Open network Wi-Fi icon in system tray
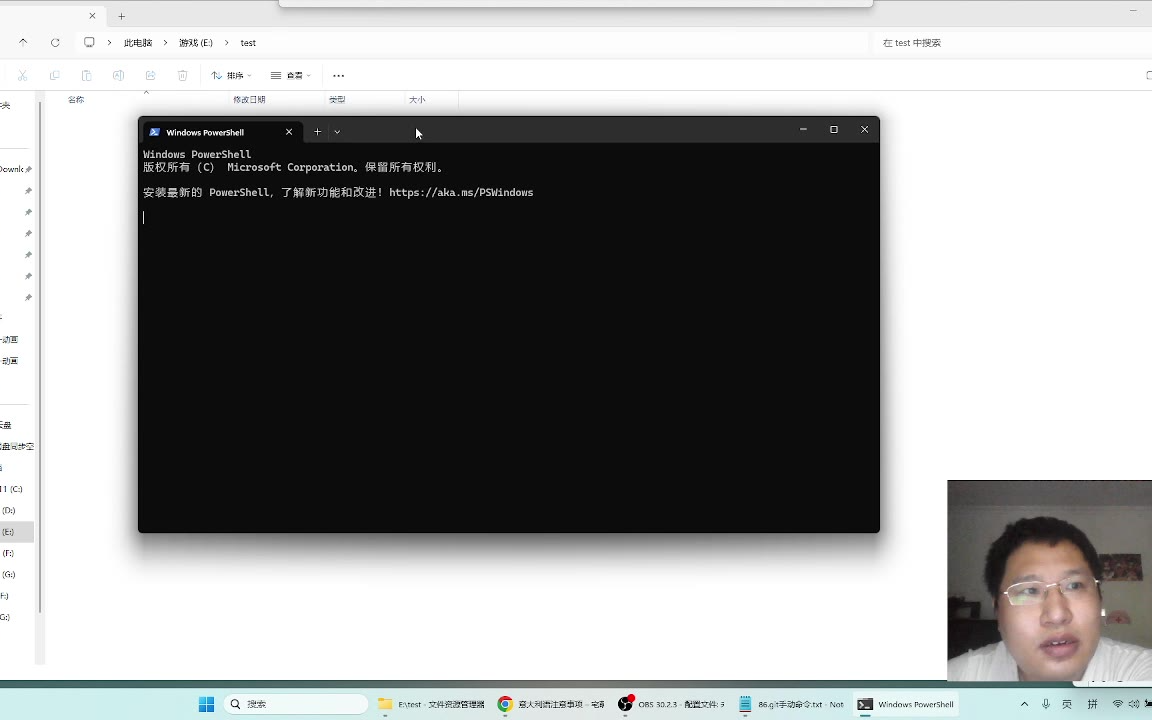The height and width of the screenshot is (720, 1152). [1117, 704]
